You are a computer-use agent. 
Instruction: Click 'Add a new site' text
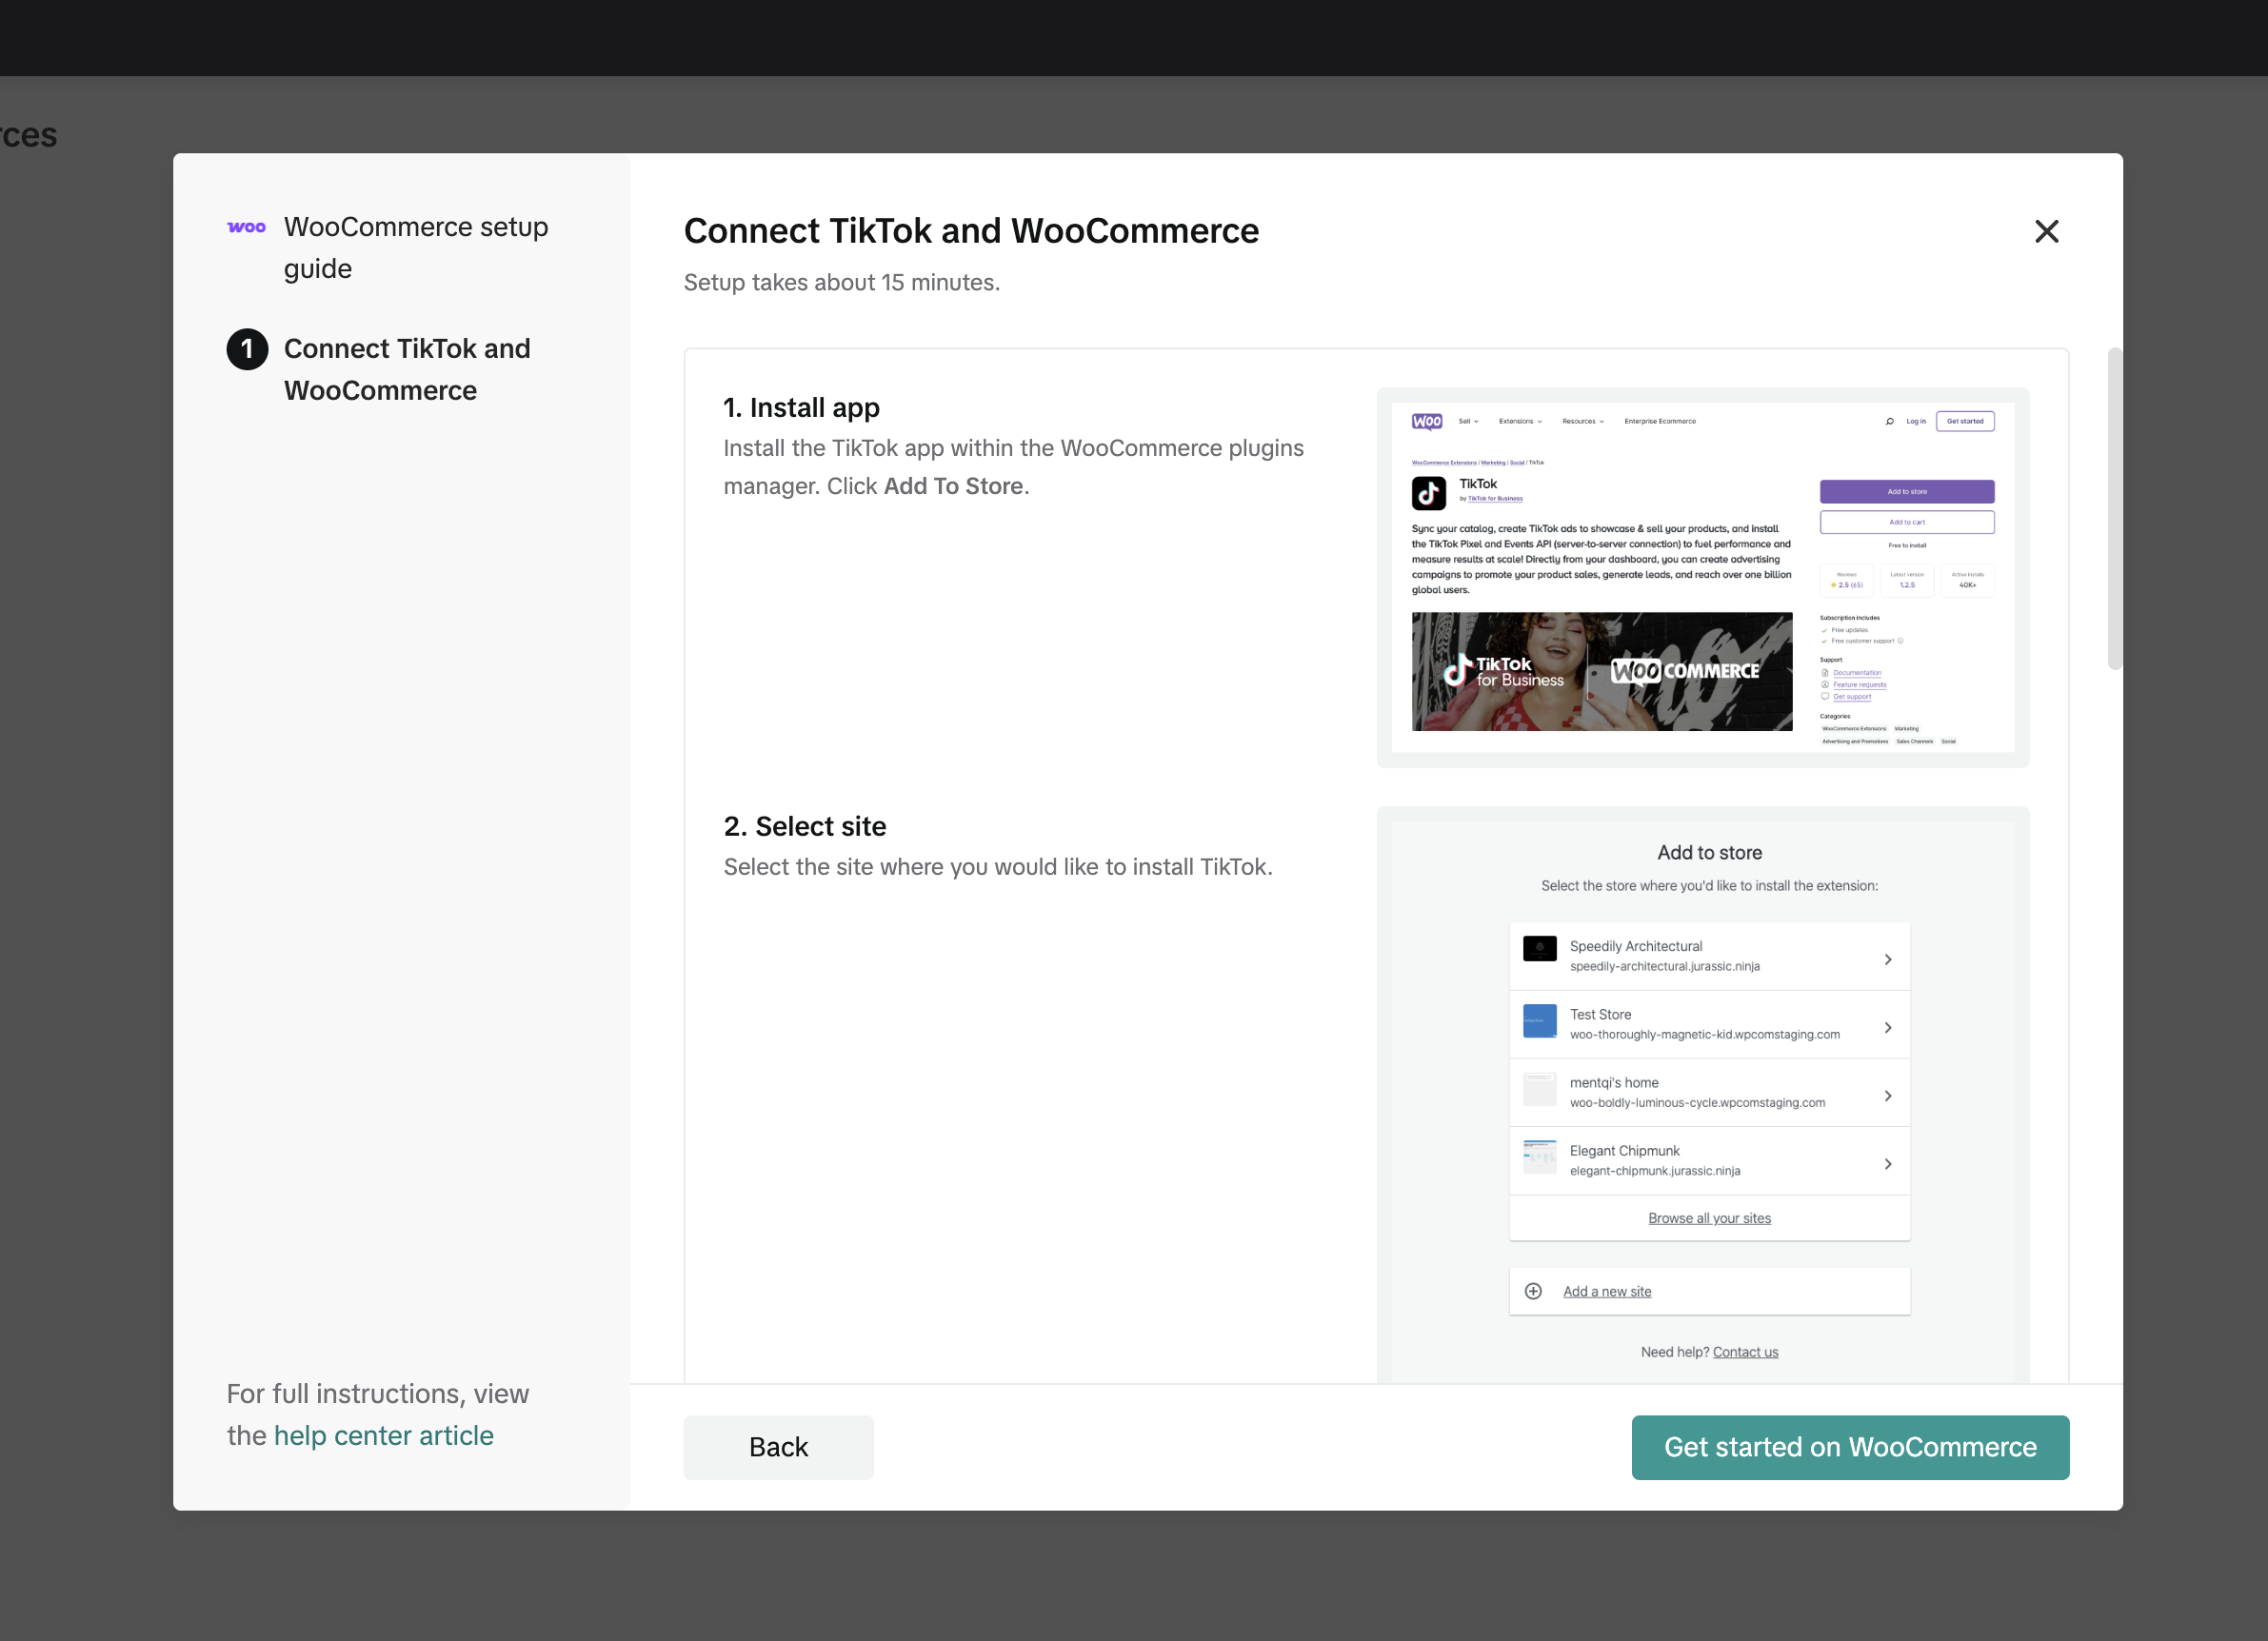tap(1606, 1291)
